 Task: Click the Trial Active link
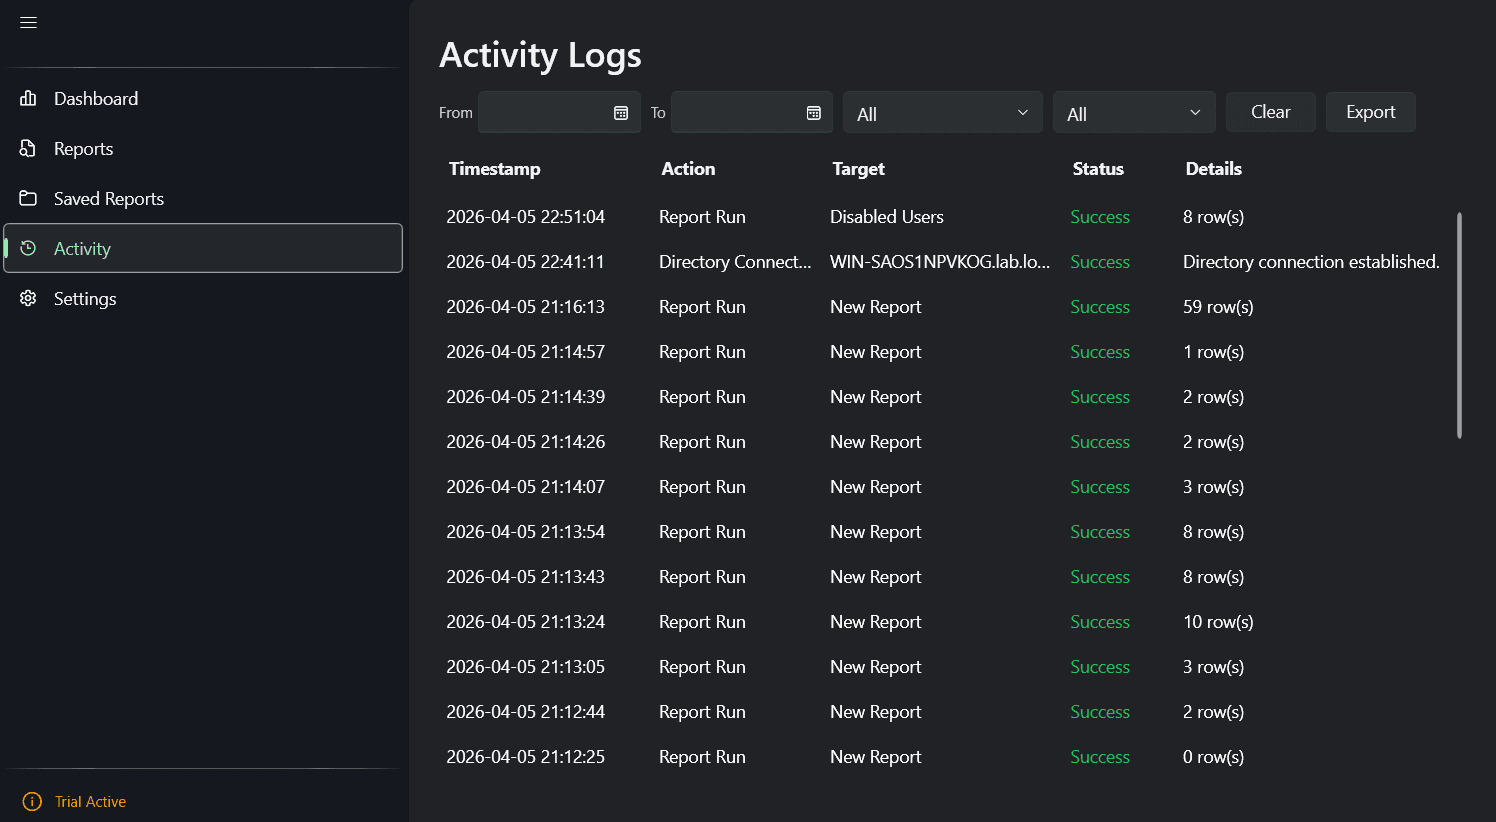[x=90, y=801]
